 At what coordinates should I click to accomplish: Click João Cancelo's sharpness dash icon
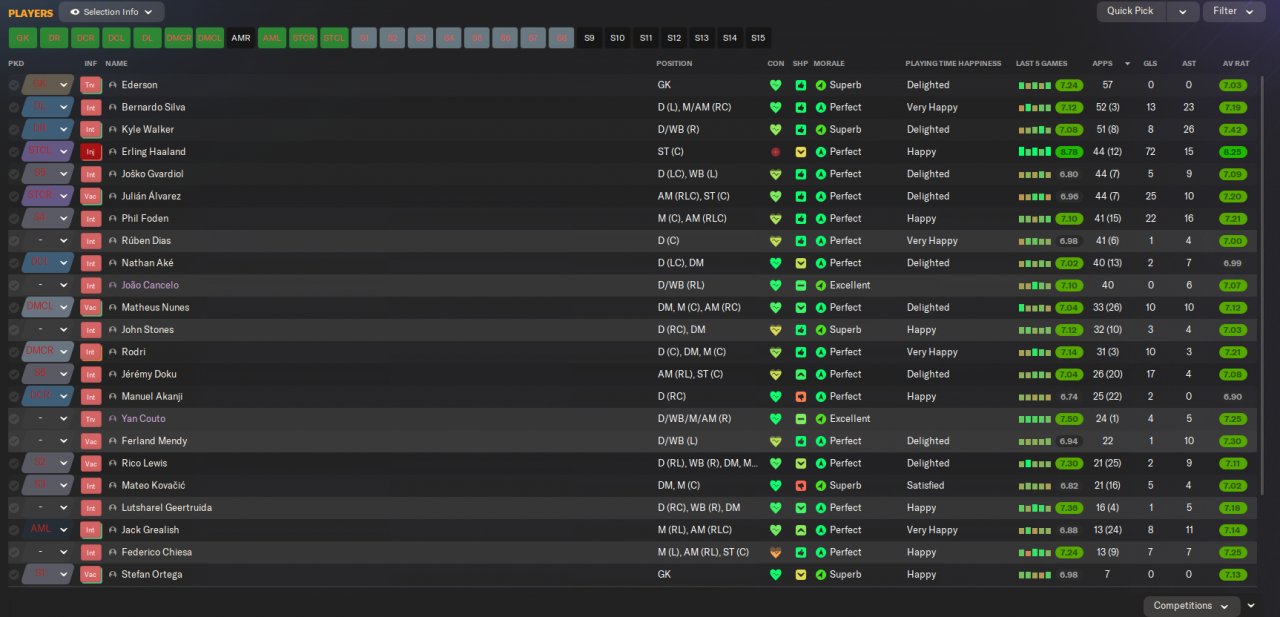click(x=800, y=285)
